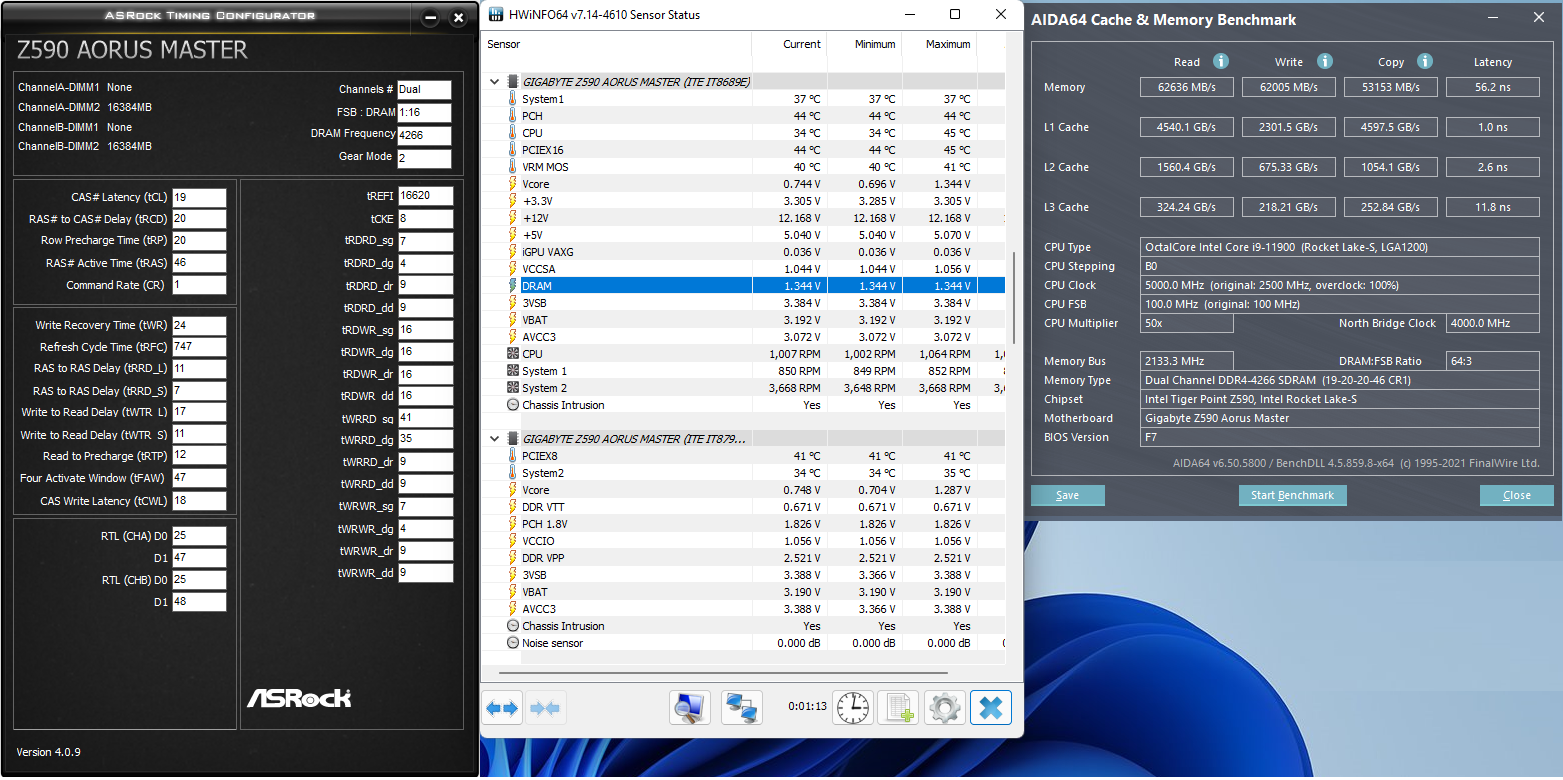The width and height of the screenshot is (1563, 780).
Task: Click thermometer icon of PCIEX8 row
Action: [x=513, y=456]
